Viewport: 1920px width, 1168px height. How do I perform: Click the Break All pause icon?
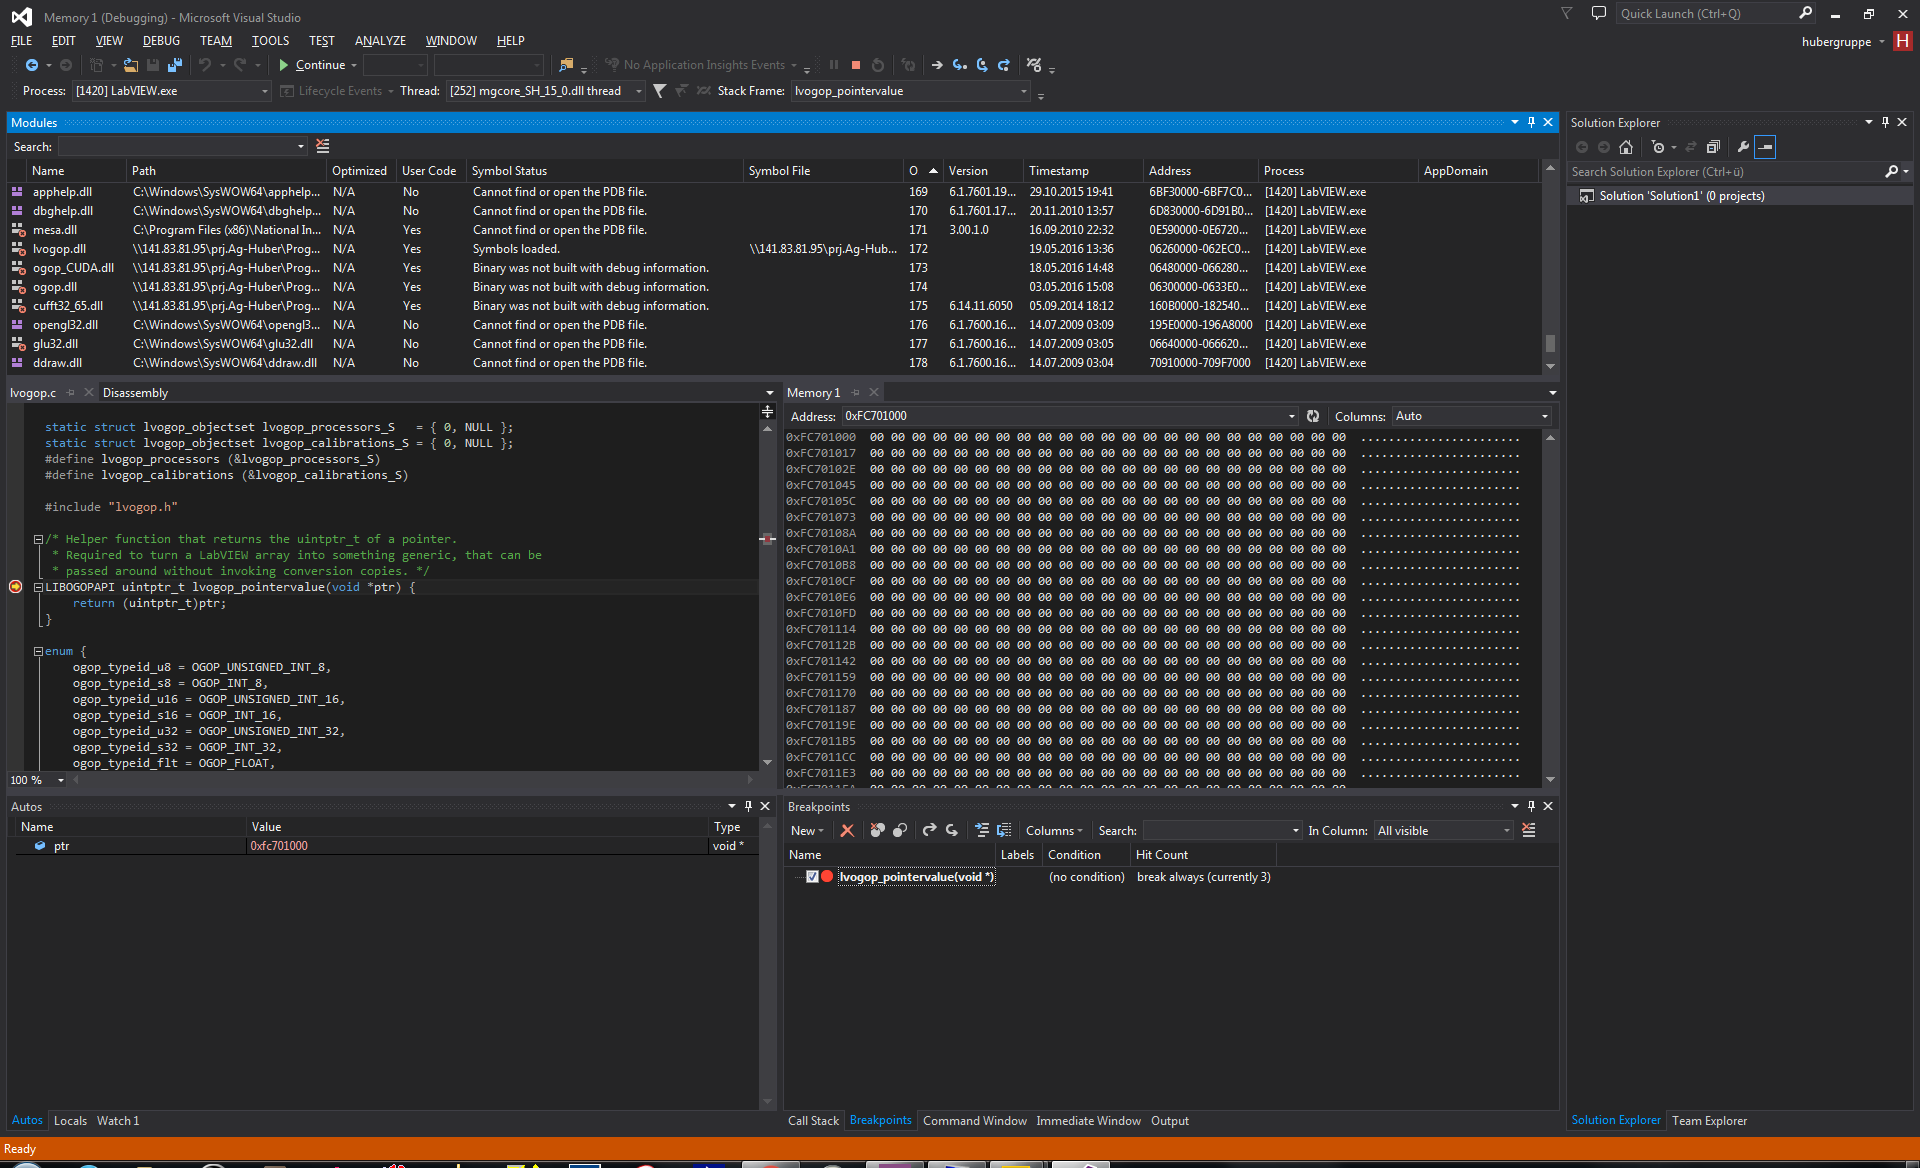834,65
